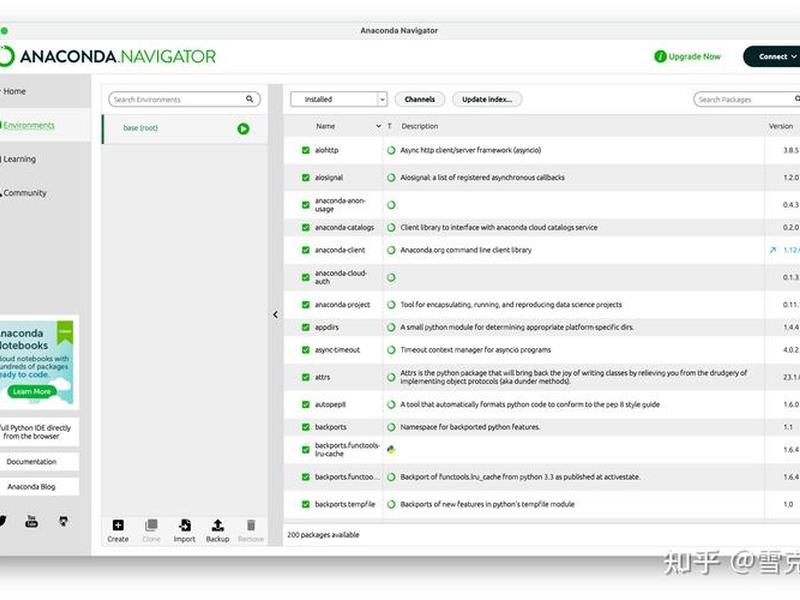The height and width of the screenshot is (600, 800).
Task: Uncheck the aiosignal package checkbox
Action: click(306, 178)
